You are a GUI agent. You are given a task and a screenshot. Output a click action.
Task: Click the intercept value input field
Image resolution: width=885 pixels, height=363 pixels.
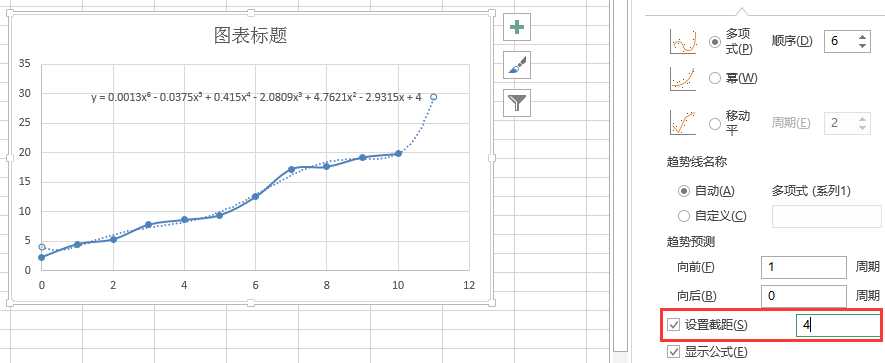click(838, 326)
